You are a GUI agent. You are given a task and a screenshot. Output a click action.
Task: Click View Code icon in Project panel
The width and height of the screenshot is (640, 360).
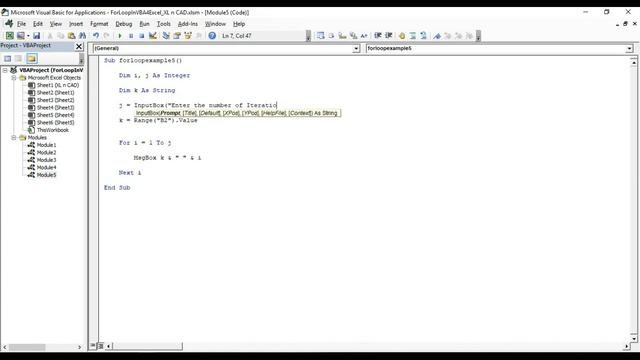tap(7, 59)
